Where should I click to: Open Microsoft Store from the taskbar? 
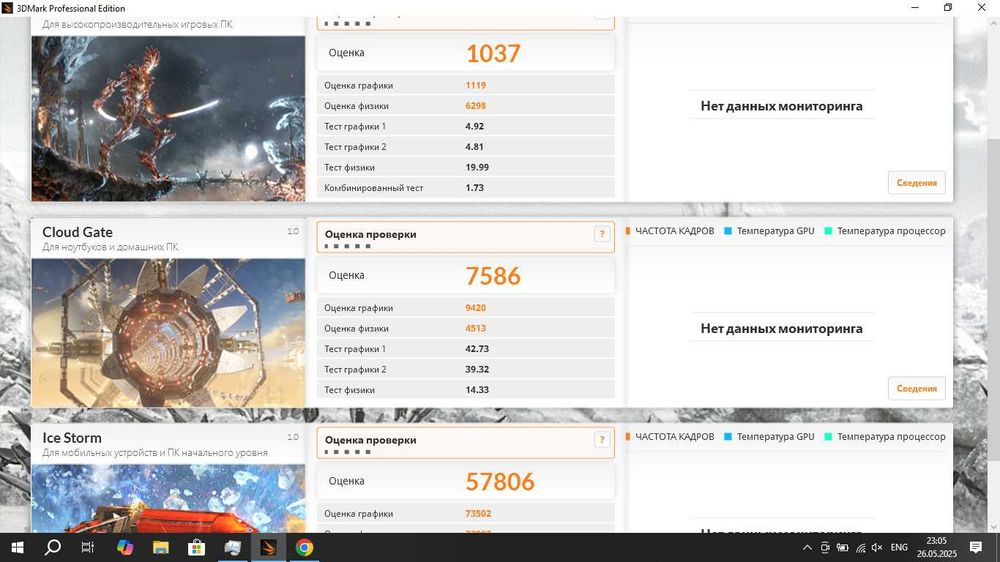point(196,547)
